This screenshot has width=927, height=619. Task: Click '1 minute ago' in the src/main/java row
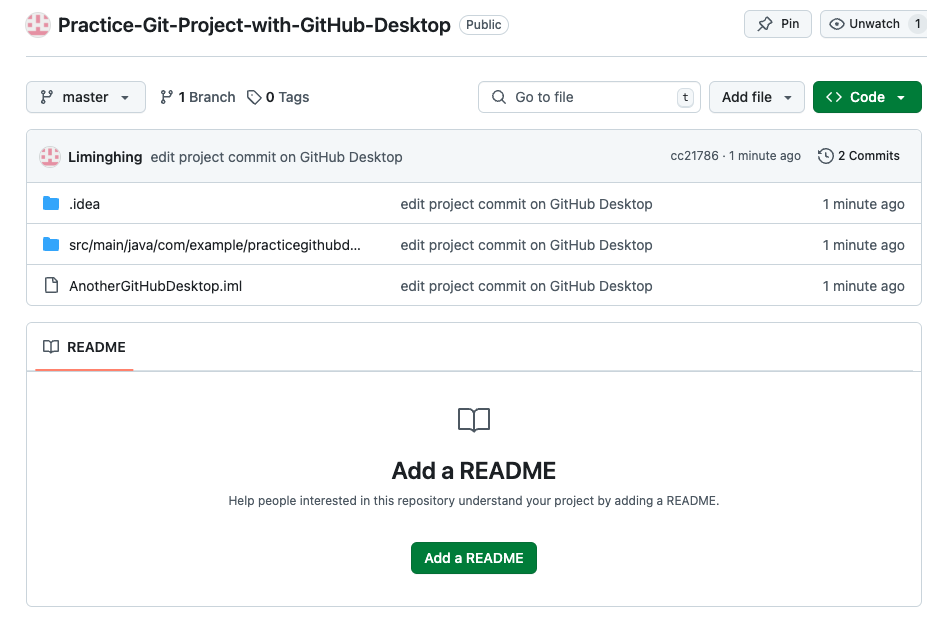tap(863, 245)
